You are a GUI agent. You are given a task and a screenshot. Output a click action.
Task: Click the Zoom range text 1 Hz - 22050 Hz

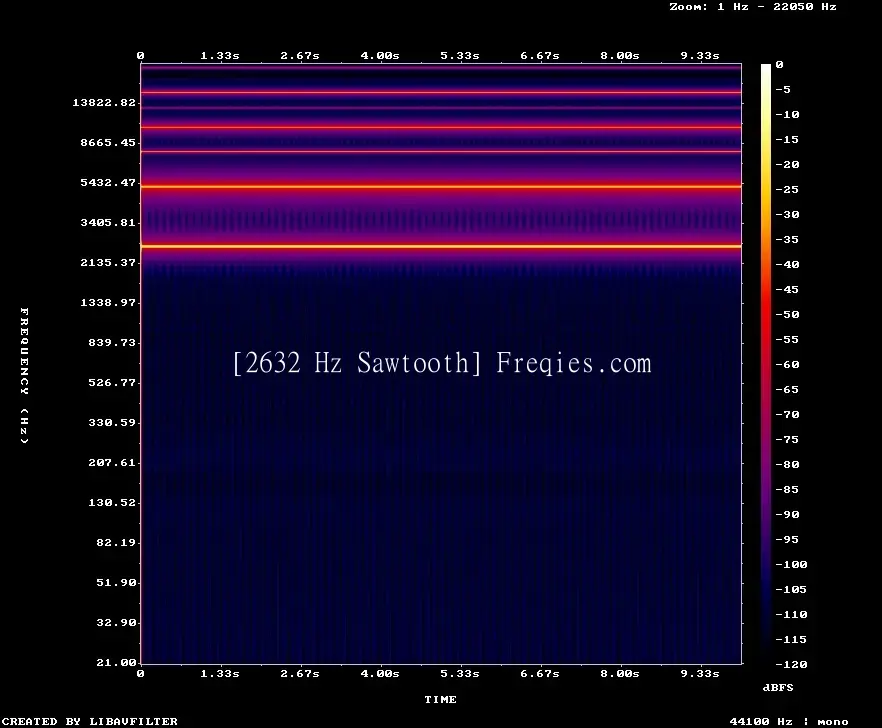pyautogui.click(x=777, y=7)
